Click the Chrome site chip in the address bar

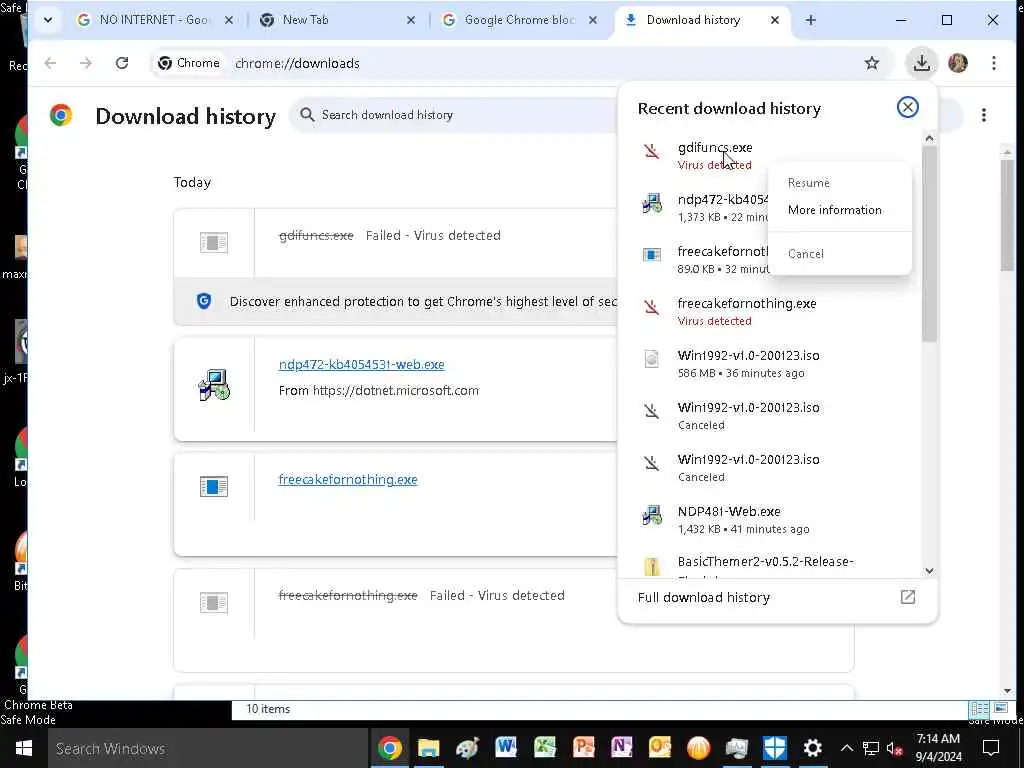tap(189, 63)
